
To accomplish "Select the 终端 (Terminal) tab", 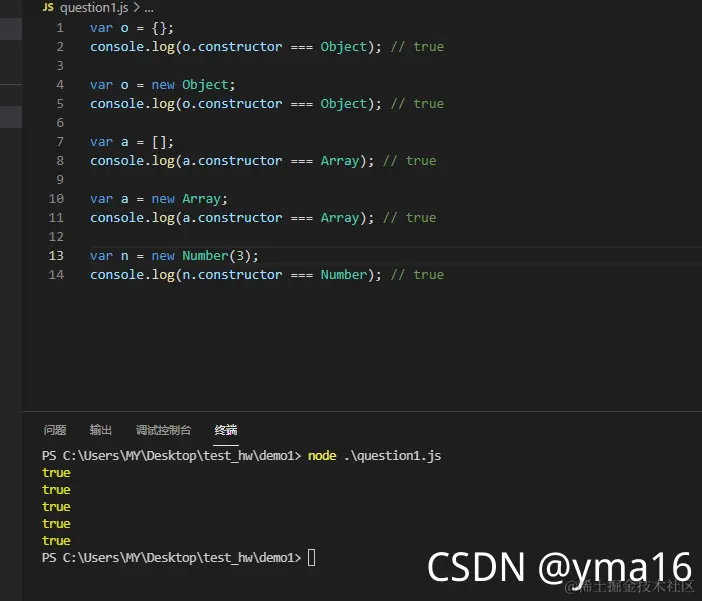I will click(x=226, y=430).
